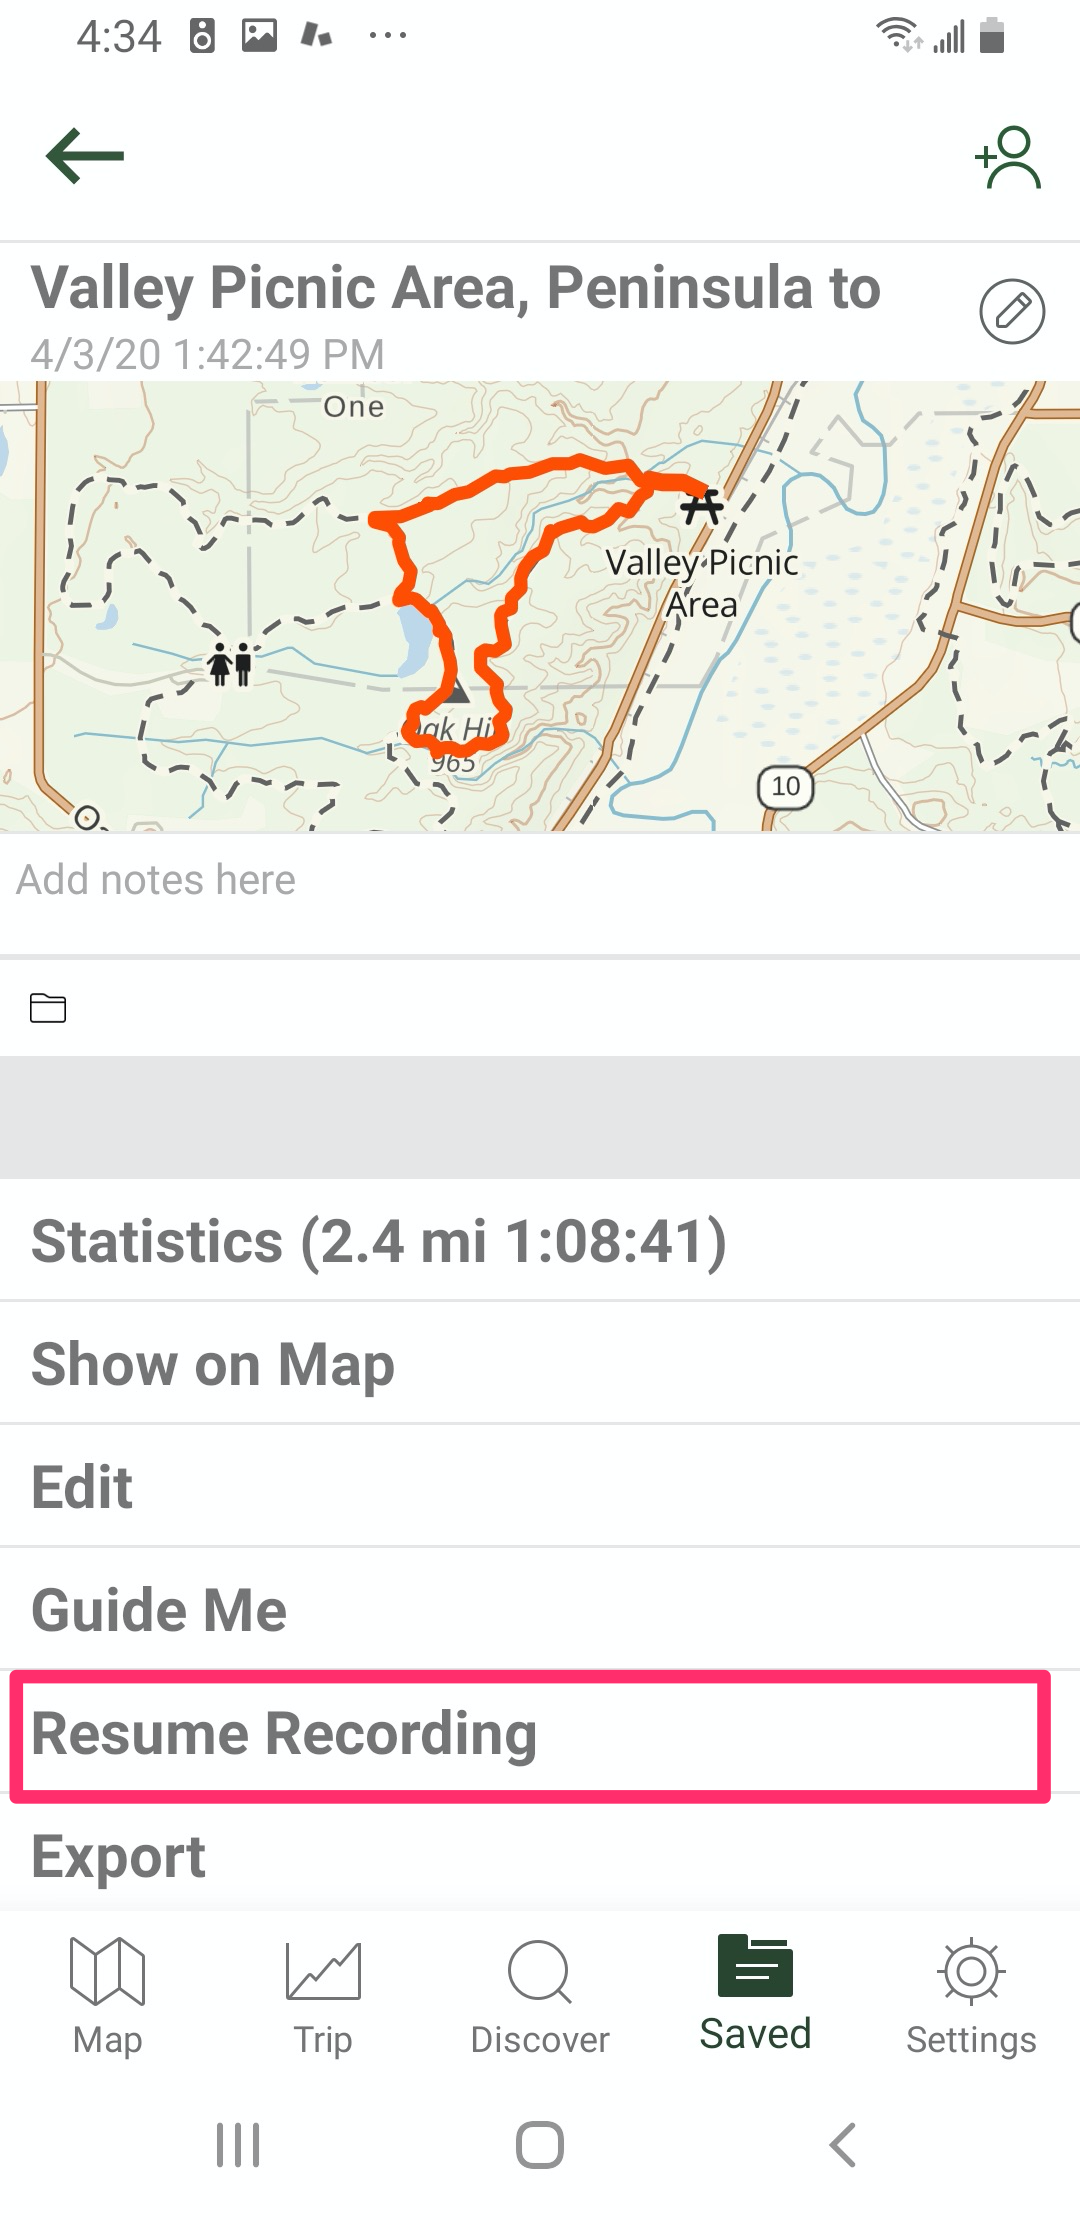Start Guide Me navigation
Screen dimensions: 1080x2220
point(540,1609)
